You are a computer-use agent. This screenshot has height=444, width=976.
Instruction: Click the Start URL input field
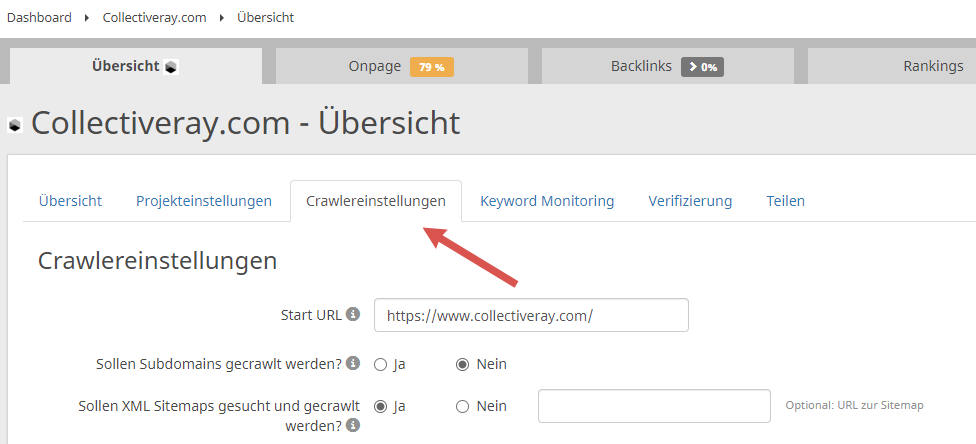tap(531, 315)
